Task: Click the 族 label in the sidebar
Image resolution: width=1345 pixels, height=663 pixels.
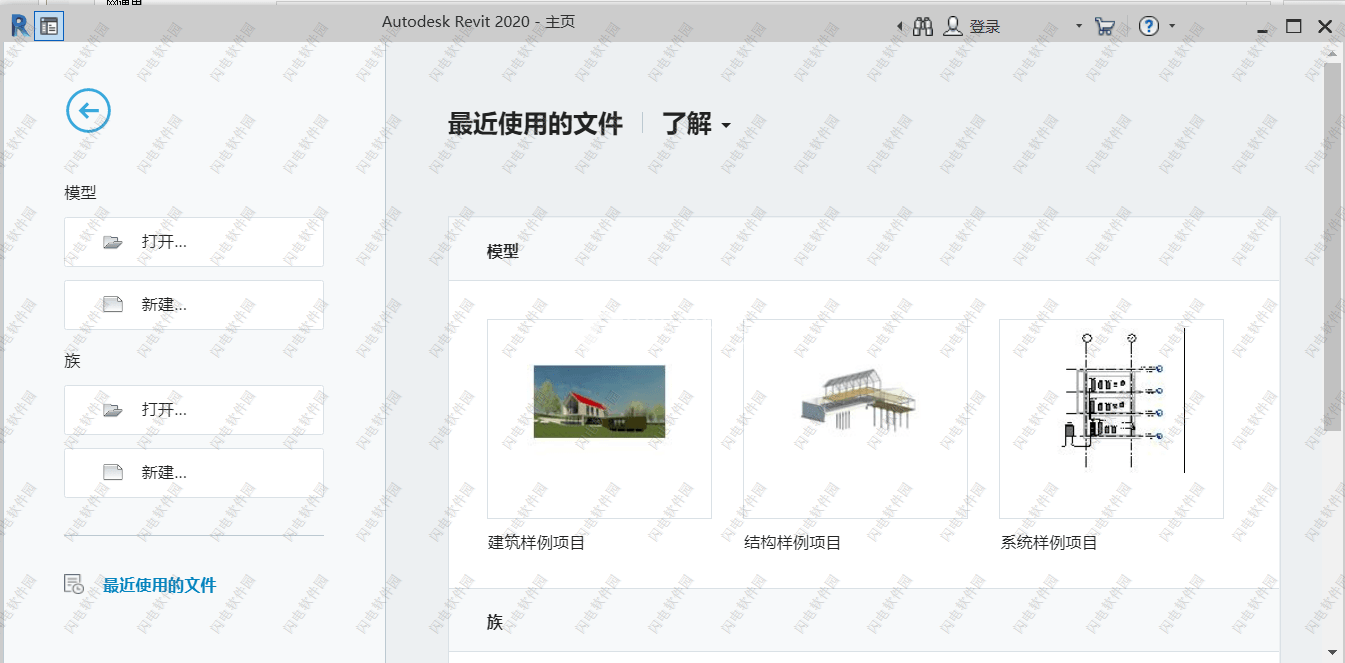Action: [72, 361]
